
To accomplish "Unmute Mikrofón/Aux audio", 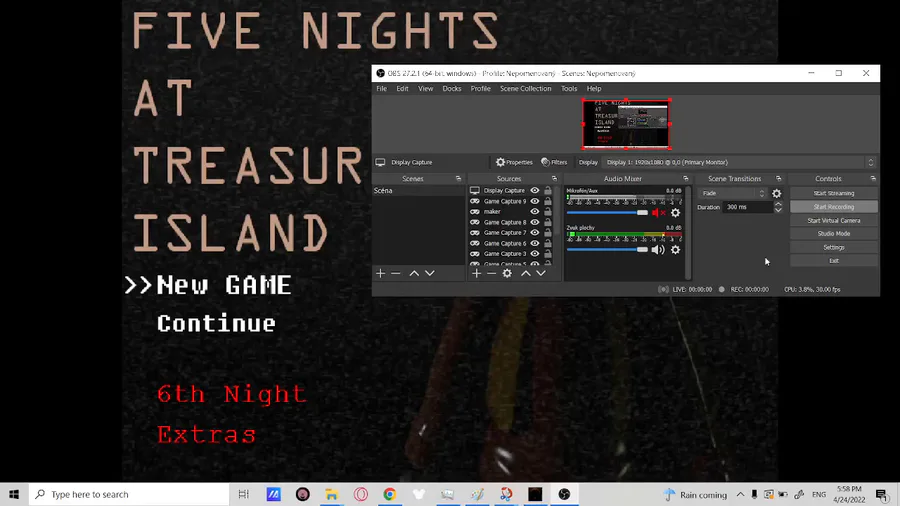I will 658,213.
